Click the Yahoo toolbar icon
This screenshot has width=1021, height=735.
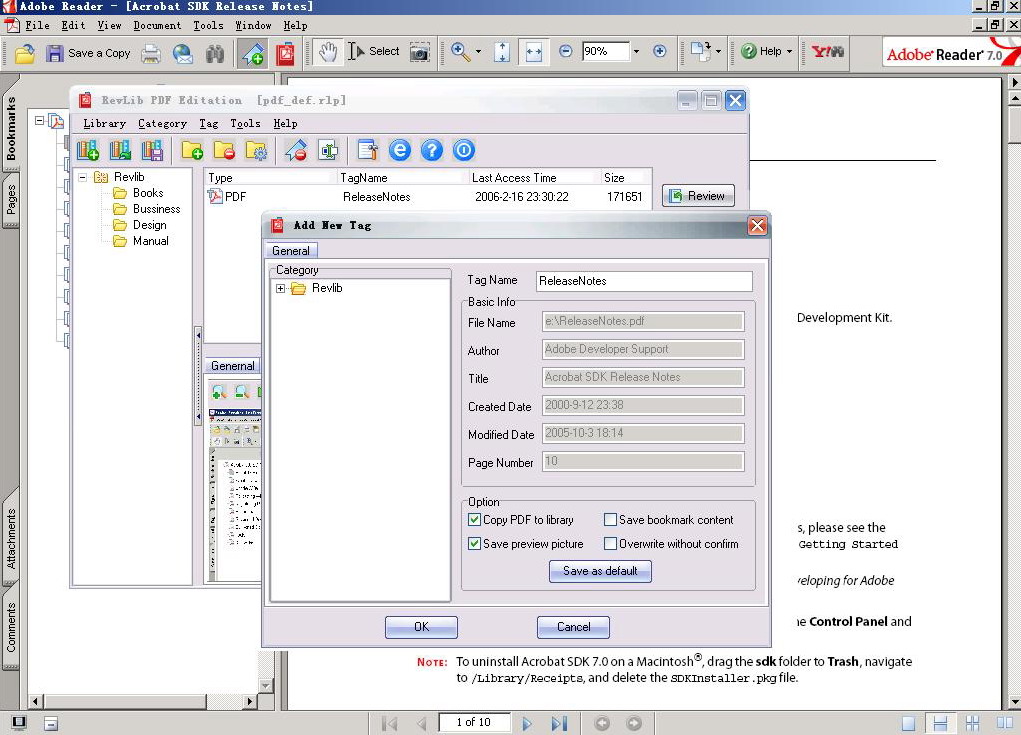[x=828, y=51]
